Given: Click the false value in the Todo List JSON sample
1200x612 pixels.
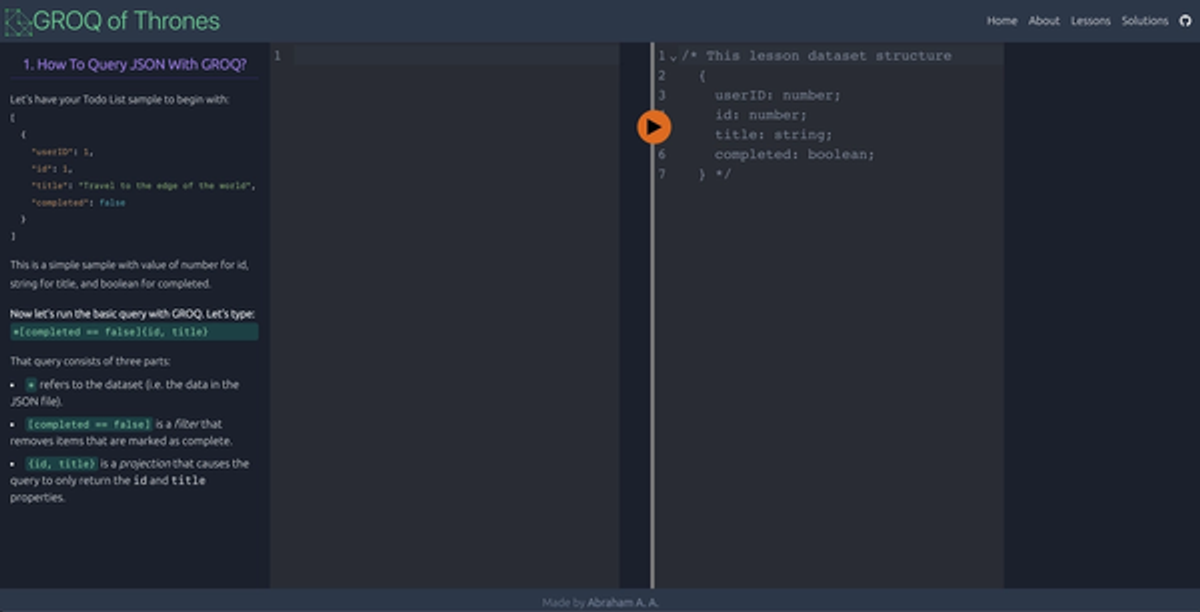Looking at the screenshot, I should [x=113, y=202].
